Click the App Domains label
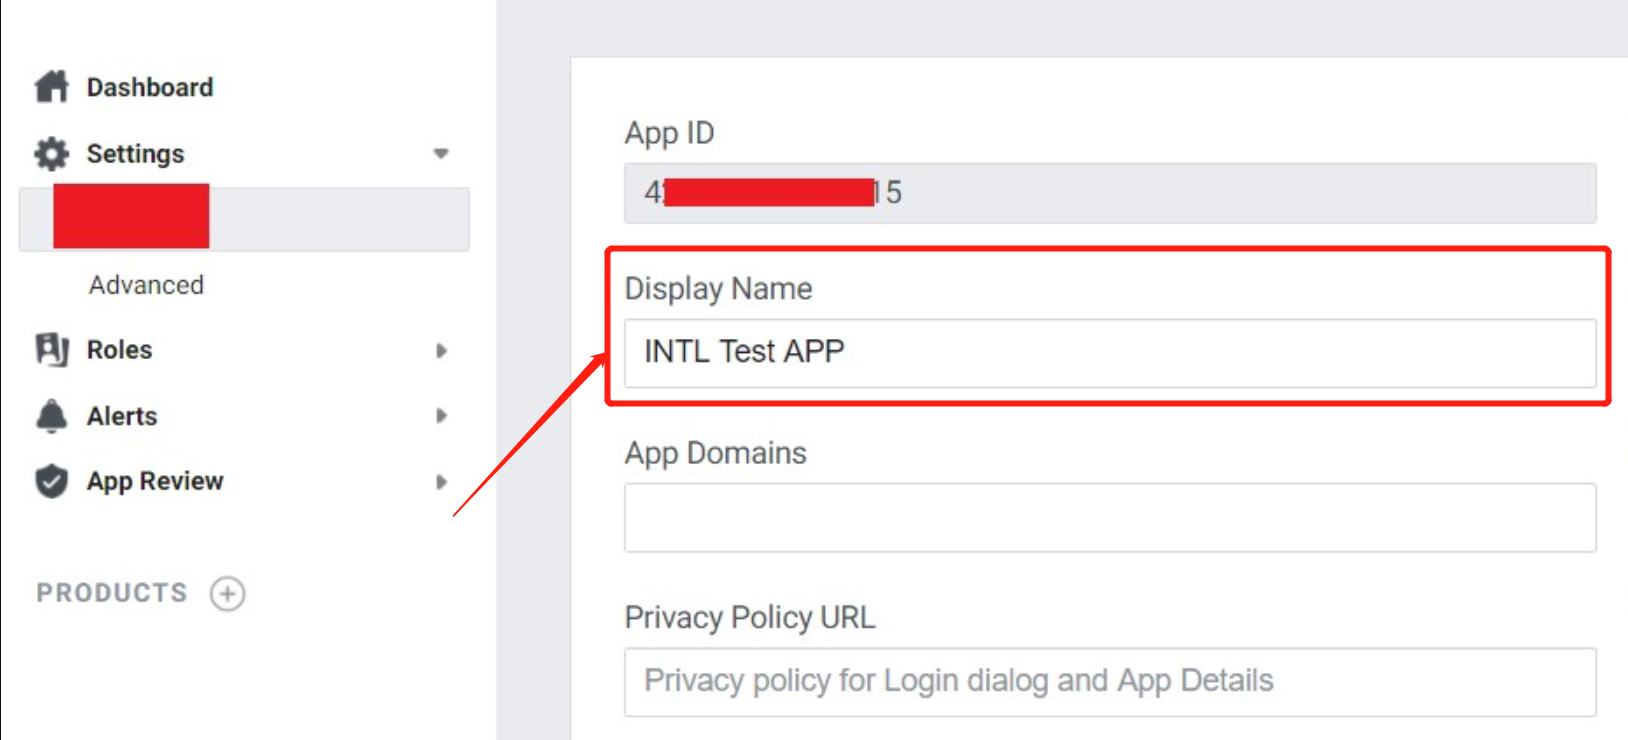 click(715, 453)
